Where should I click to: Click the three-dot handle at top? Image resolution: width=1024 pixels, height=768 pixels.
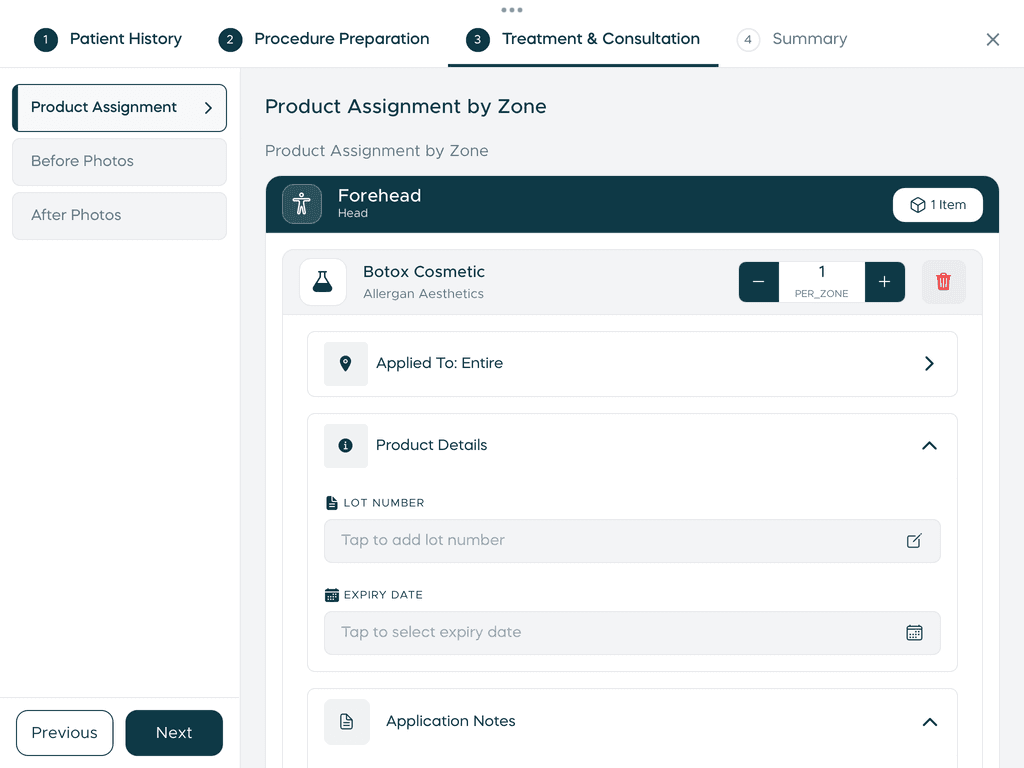click(512, 10)
